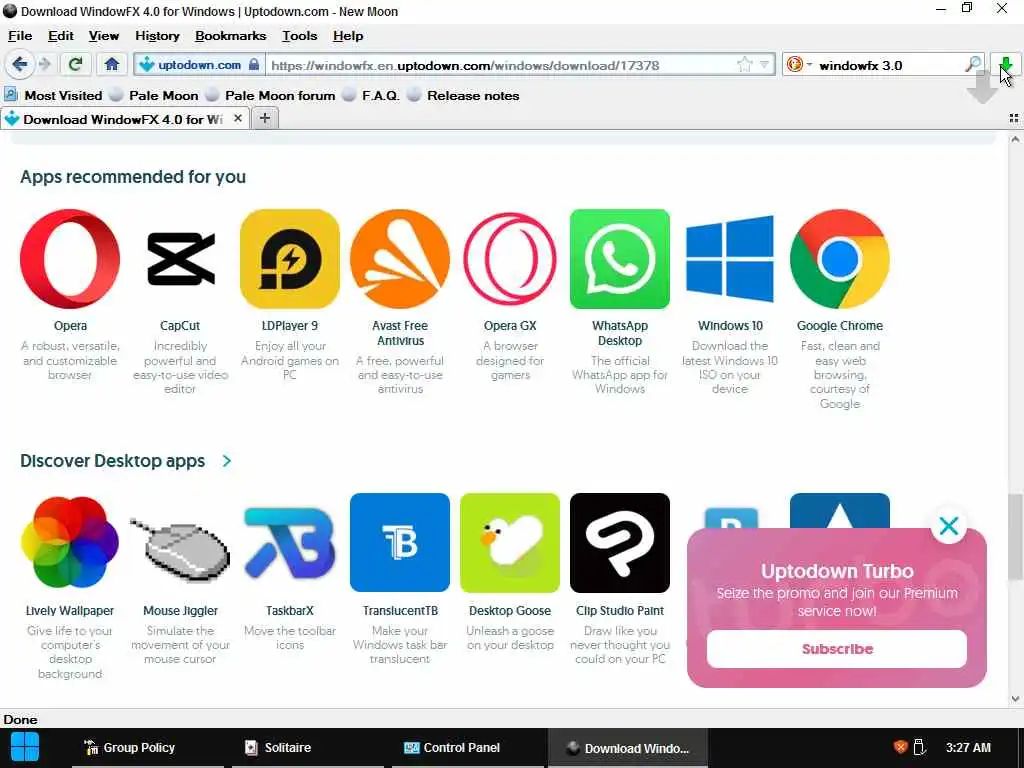1024x768 pixels.
Task: Open the Google Chrome icon
Action: coord(840,259)
